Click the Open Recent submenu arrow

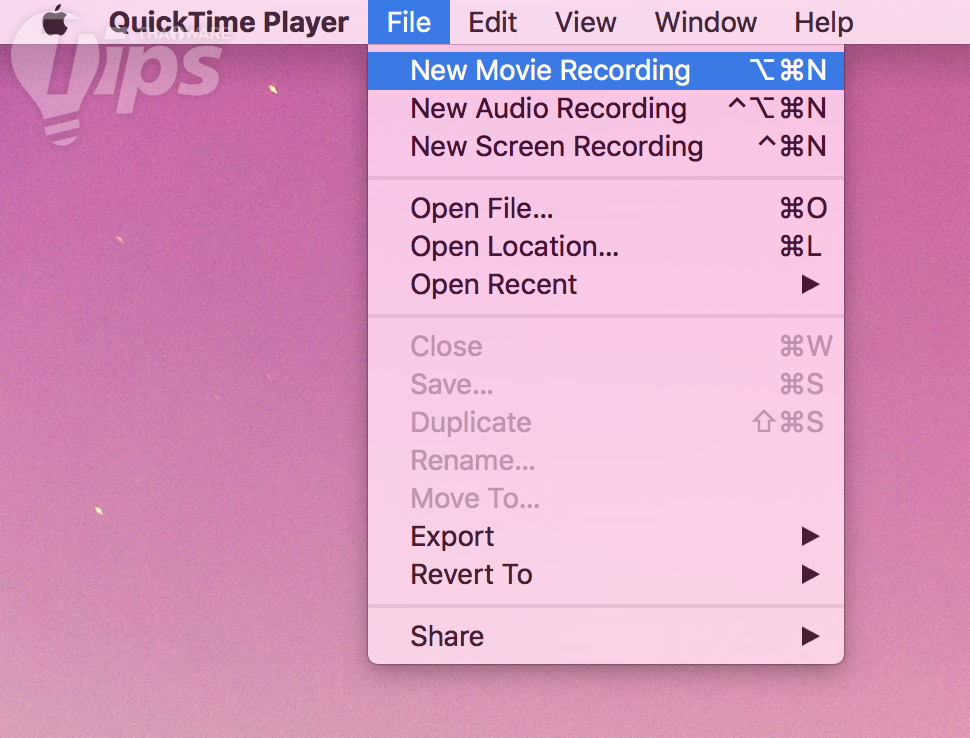(x=810, y=285)
